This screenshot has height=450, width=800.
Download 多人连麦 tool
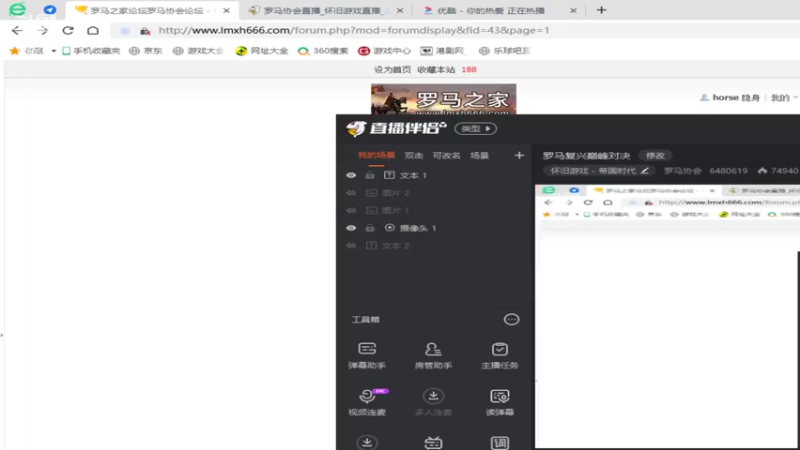[x=433, y=402]
